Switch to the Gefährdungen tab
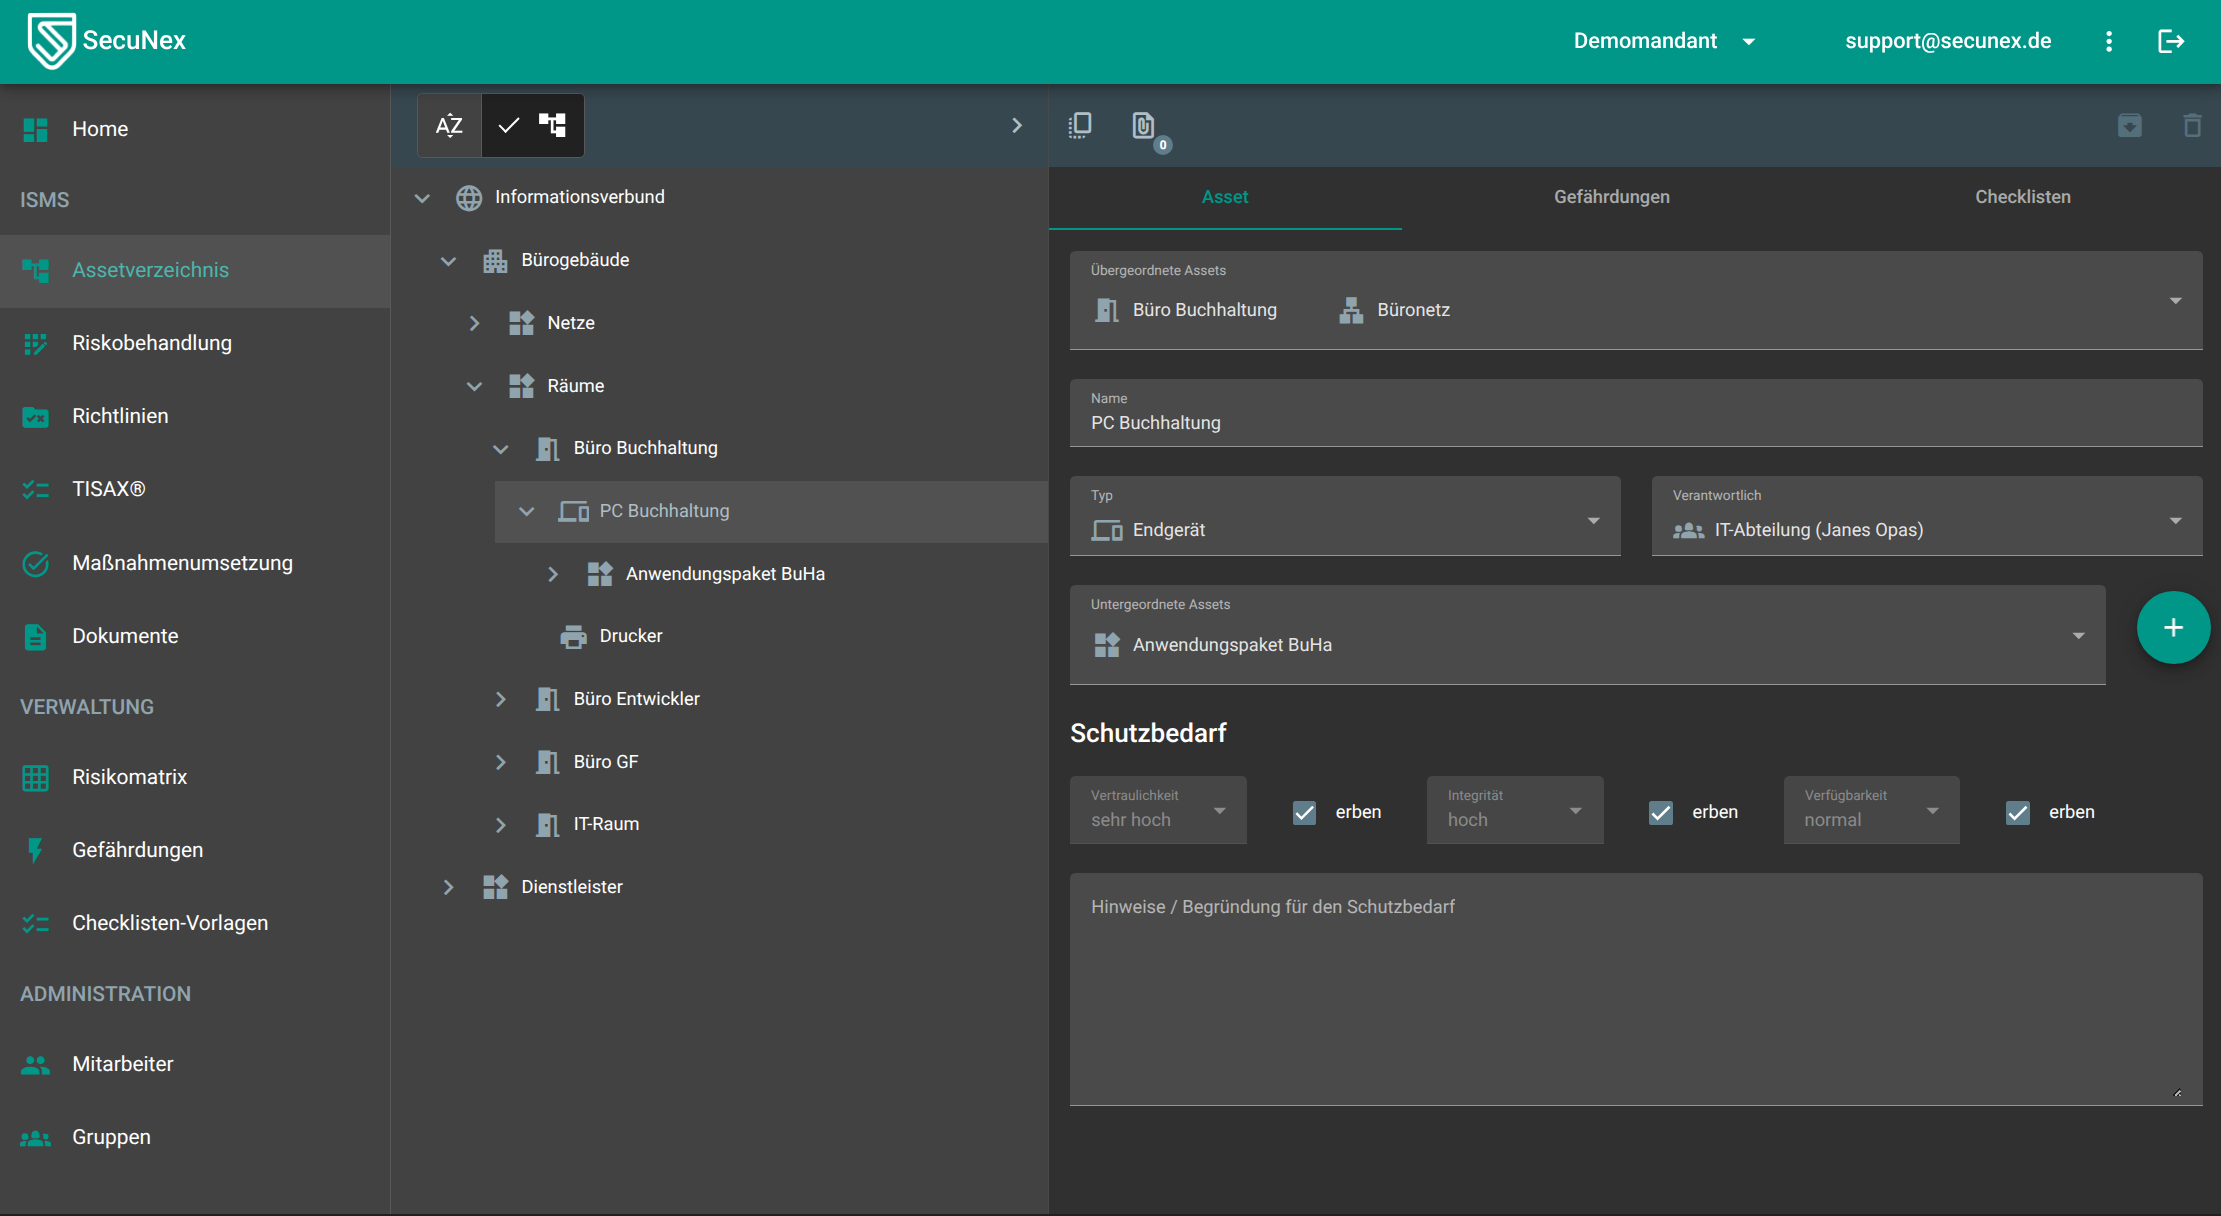Viewport: 2221px width, 1216px height. coord(1611,197)
